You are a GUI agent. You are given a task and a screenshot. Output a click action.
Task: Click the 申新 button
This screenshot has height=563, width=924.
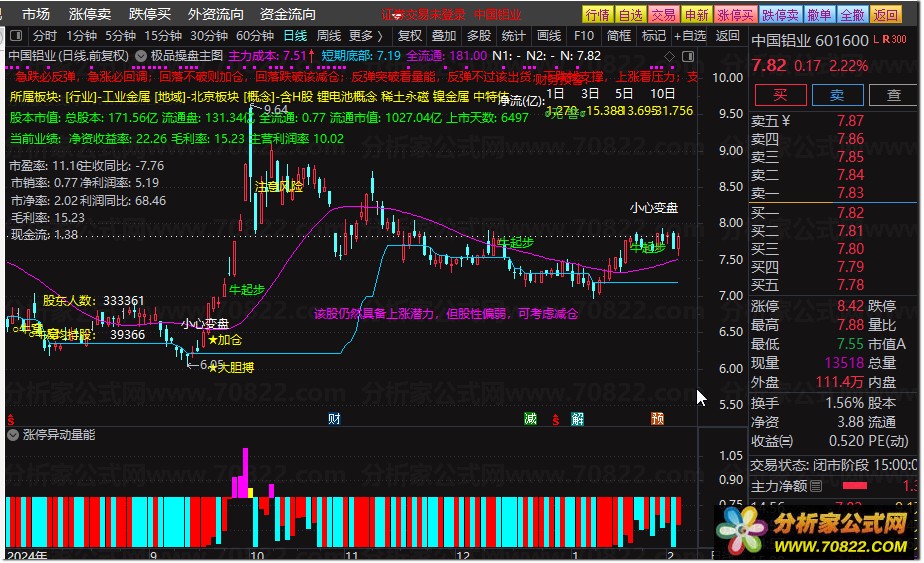pos(697,14)
